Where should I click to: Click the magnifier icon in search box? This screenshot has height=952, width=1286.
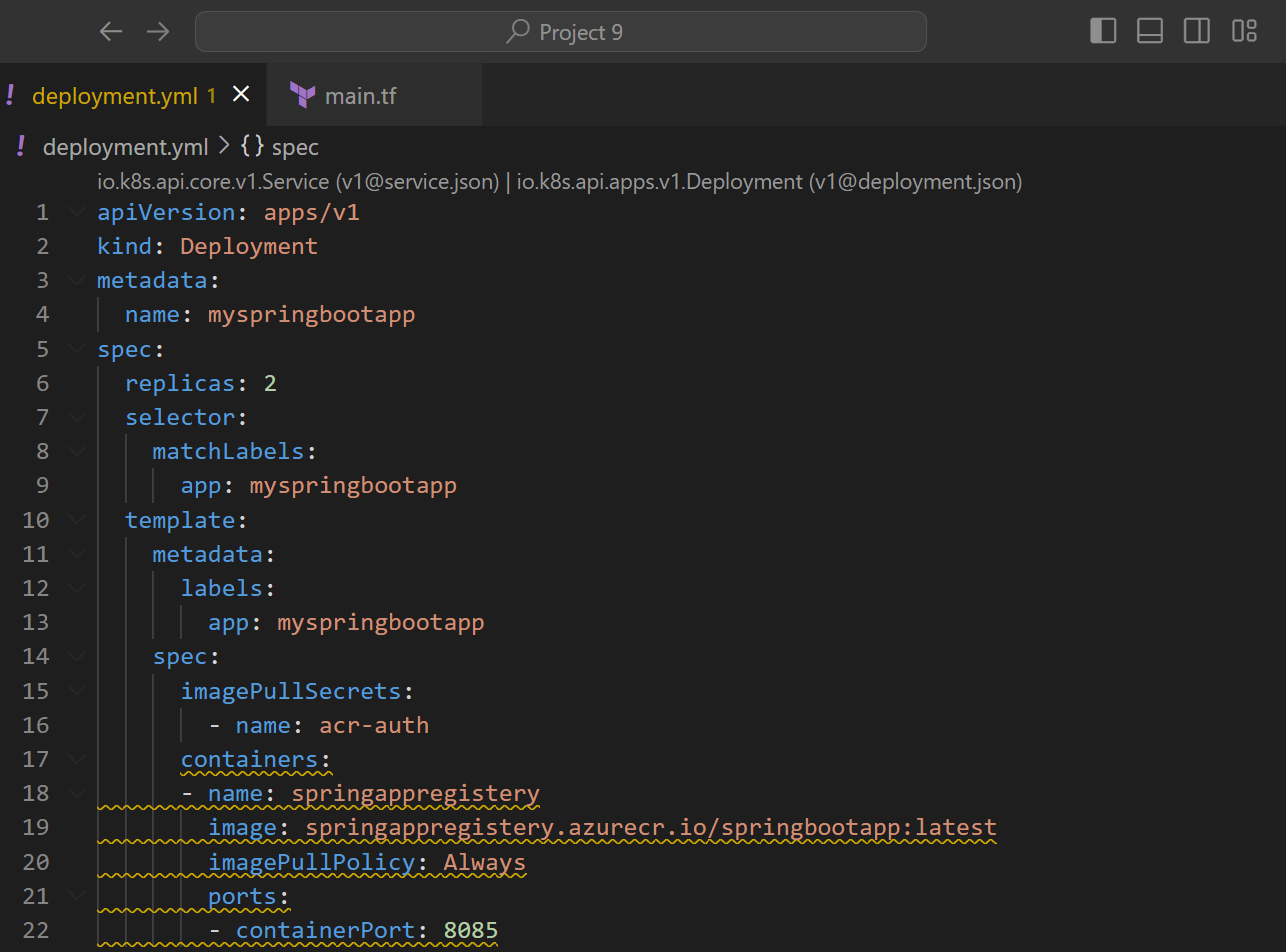point(518,32)
